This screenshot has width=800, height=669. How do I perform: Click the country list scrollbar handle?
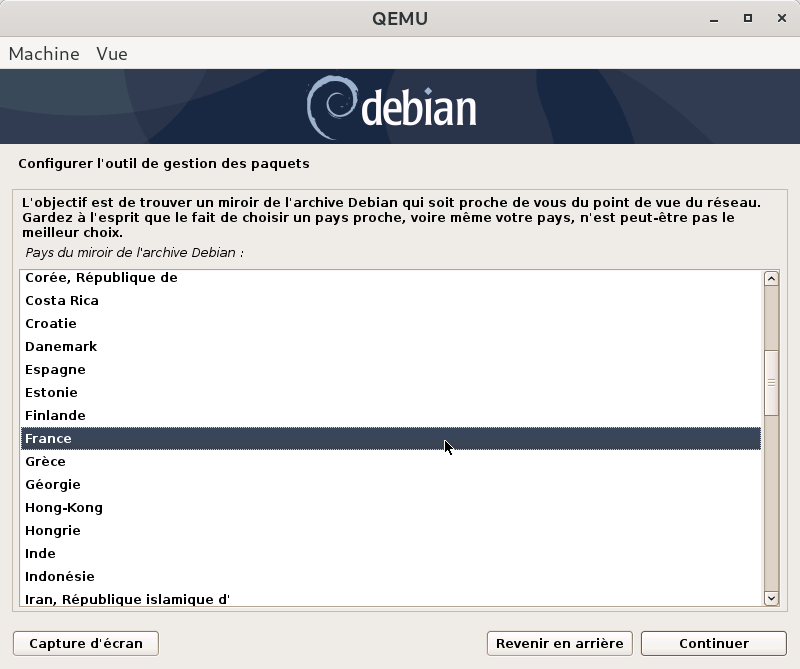point(771,380)
